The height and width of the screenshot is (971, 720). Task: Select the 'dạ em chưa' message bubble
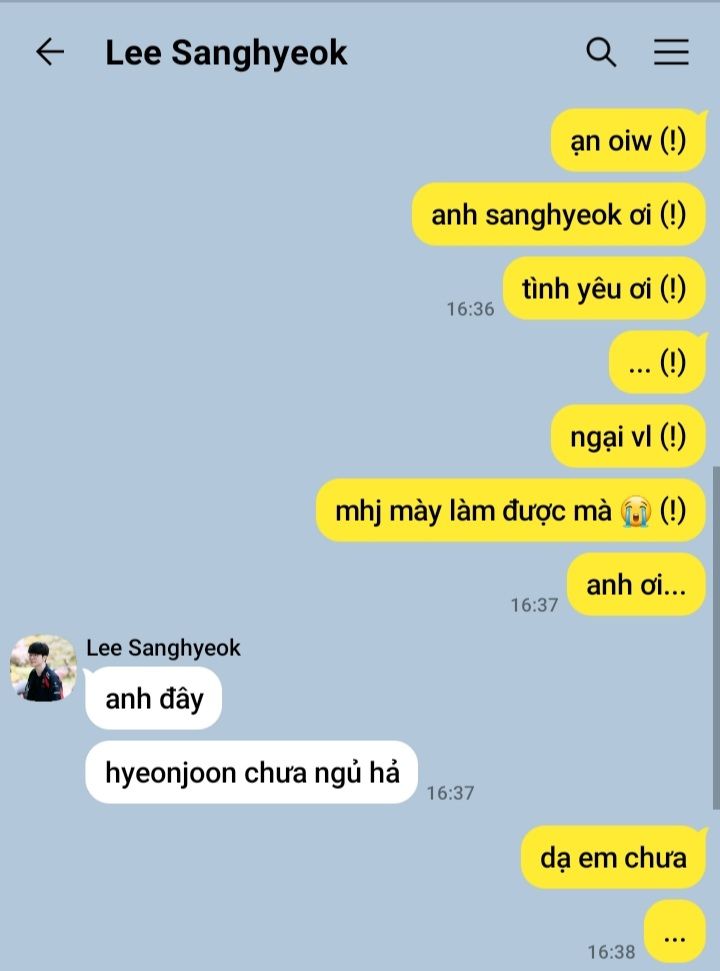click(x=614, y=858)
